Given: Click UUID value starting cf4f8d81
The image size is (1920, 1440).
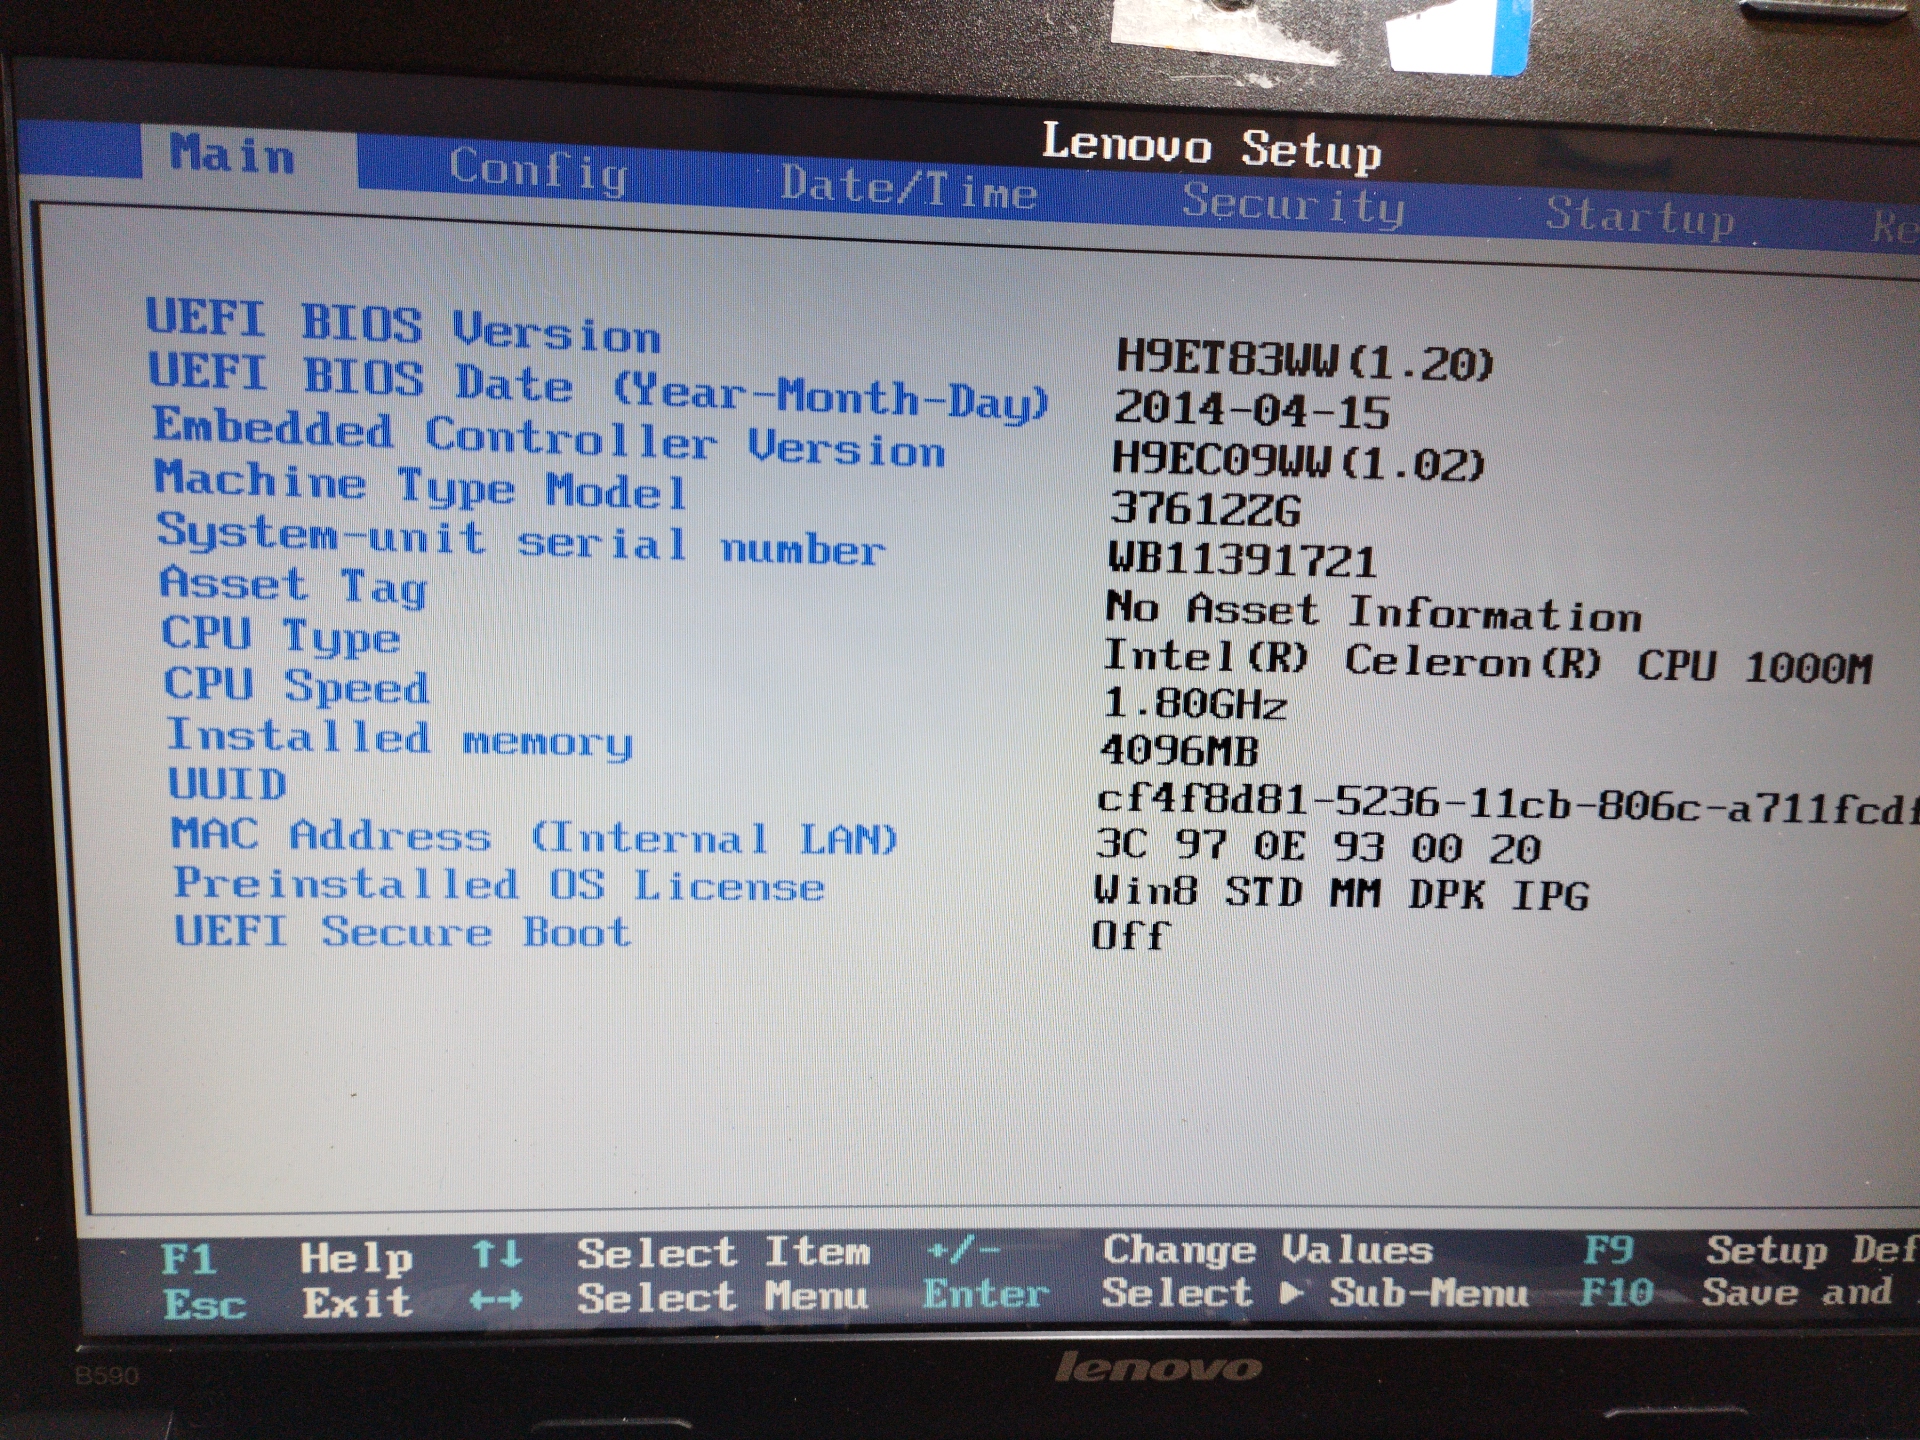Looking at the screenshot, I should 1508,804.
